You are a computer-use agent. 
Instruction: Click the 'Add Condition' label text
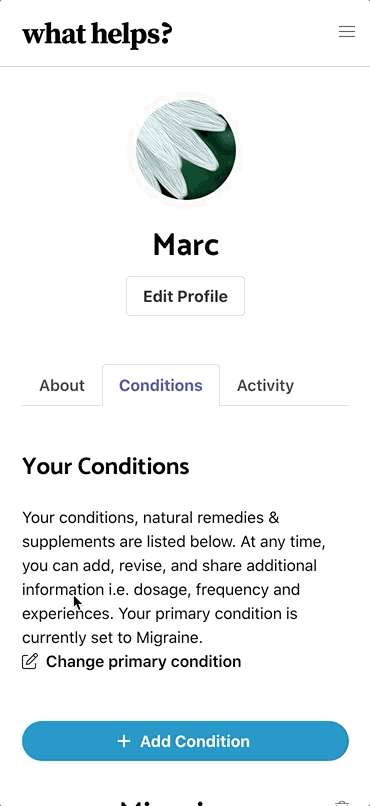(195, 741)
